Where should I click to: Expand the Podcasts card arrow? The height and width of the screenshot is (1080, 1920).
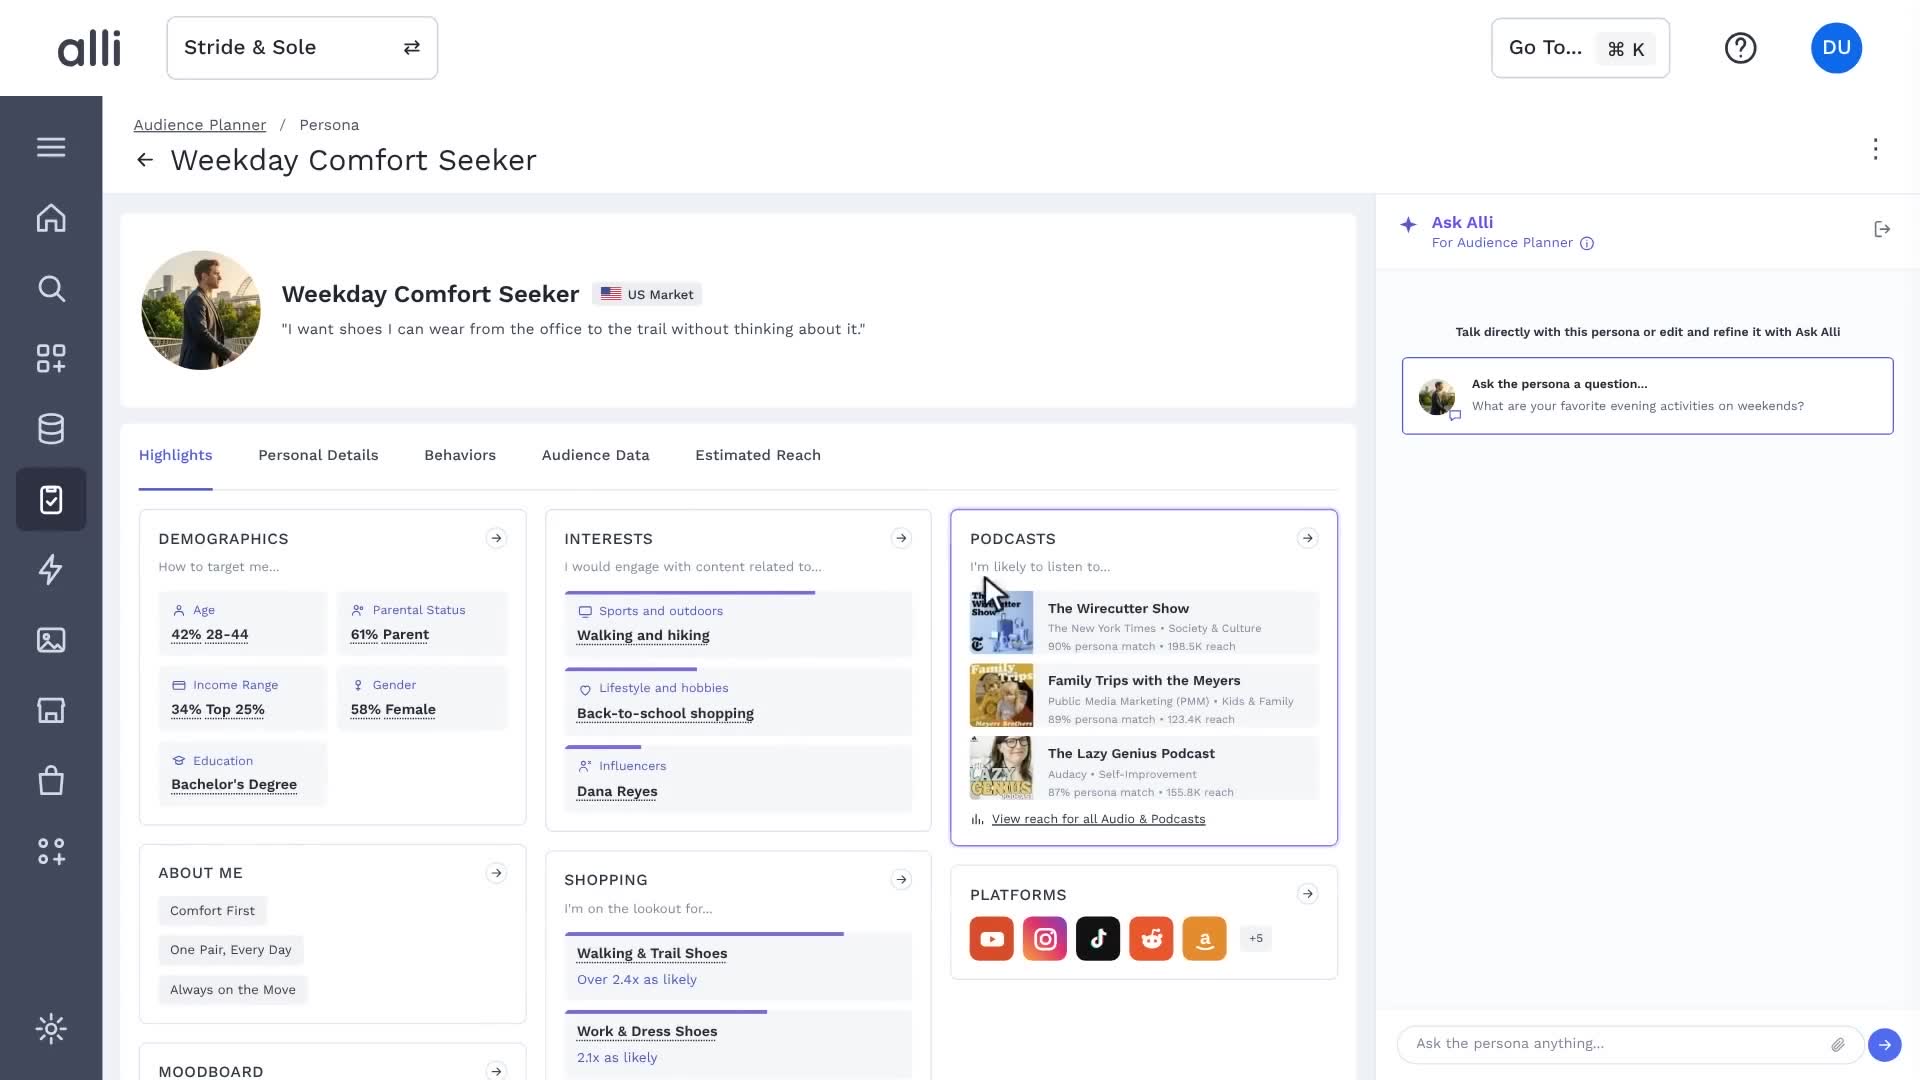tap(1307, 539)
